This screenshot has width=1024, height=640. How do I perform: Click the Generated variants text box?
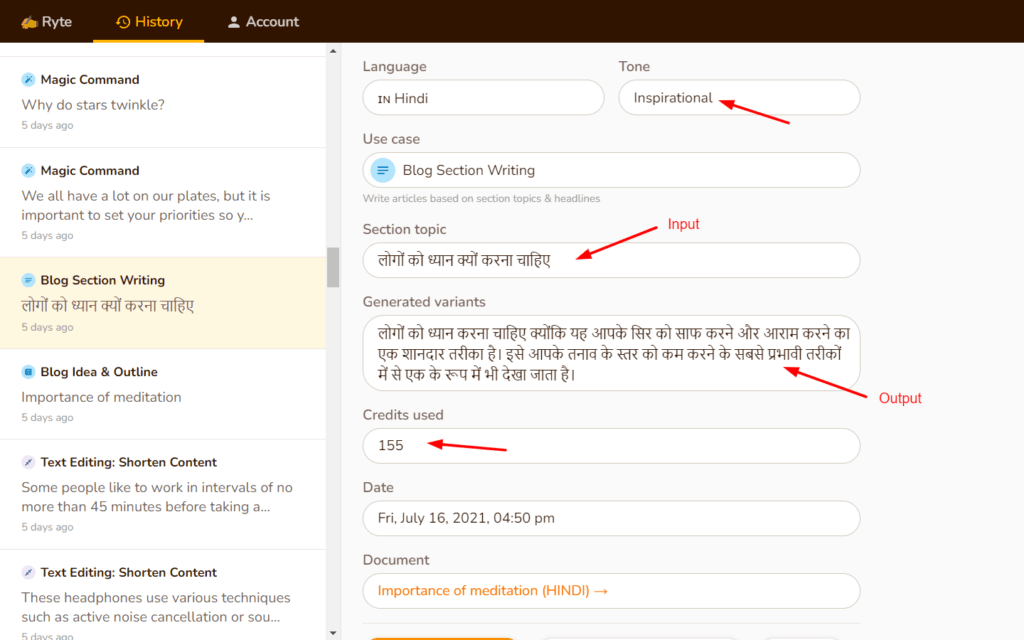(611, 353)
